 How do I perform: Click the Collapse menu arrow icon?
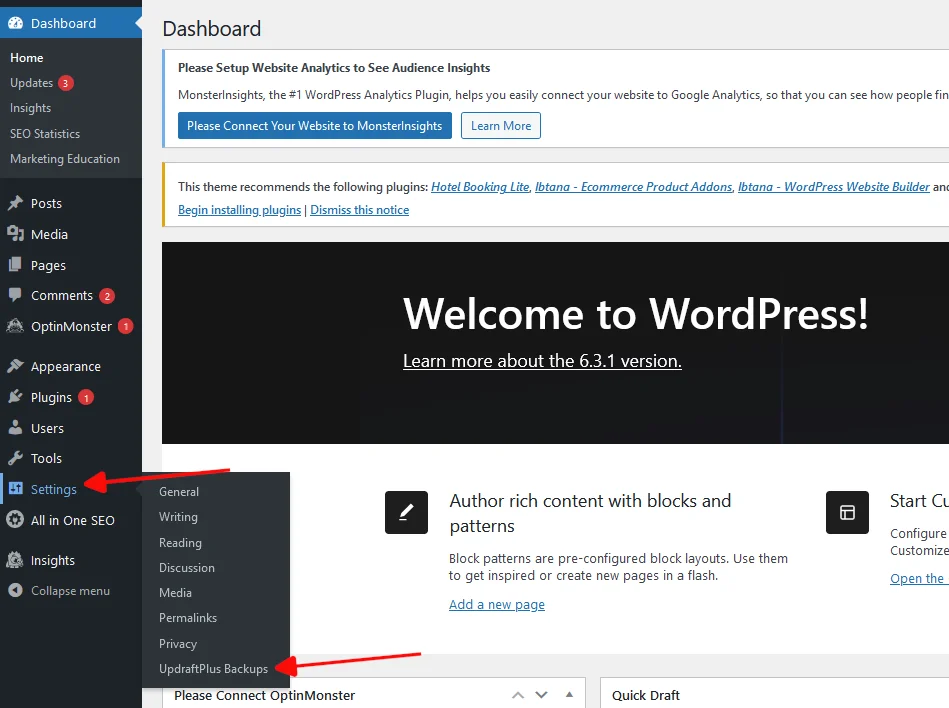click(15, 590)
